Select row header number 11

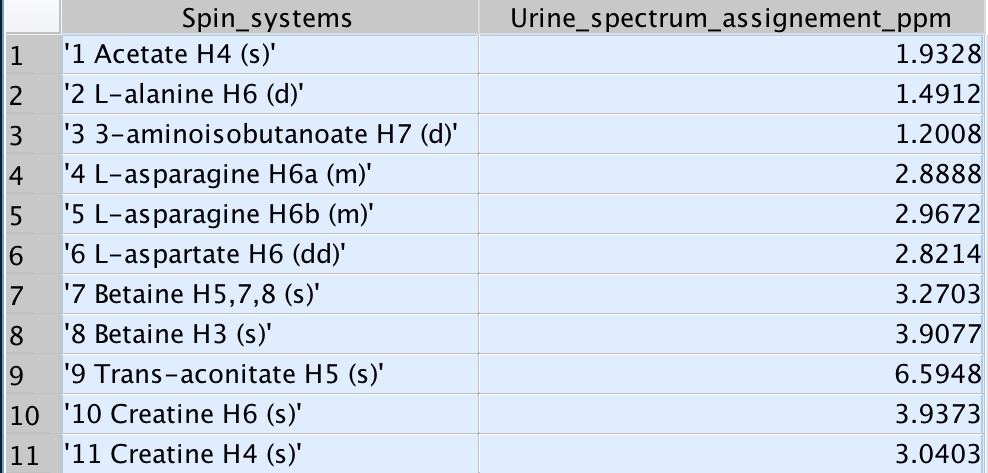(22, 455)
